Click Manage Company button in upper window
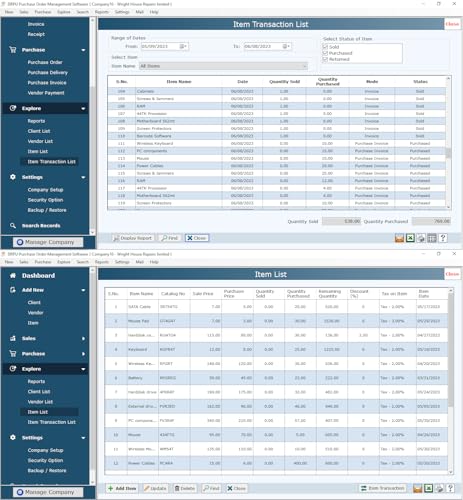This screenshot has height=500, width=463. pyautogui.click(x=48, y=242)
